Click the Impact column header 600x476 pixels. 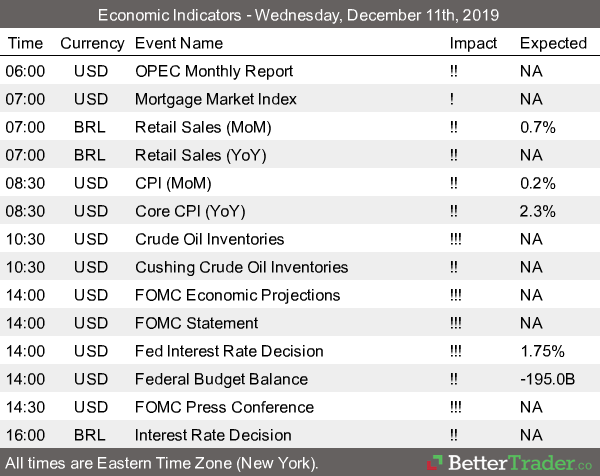(473, 43)
